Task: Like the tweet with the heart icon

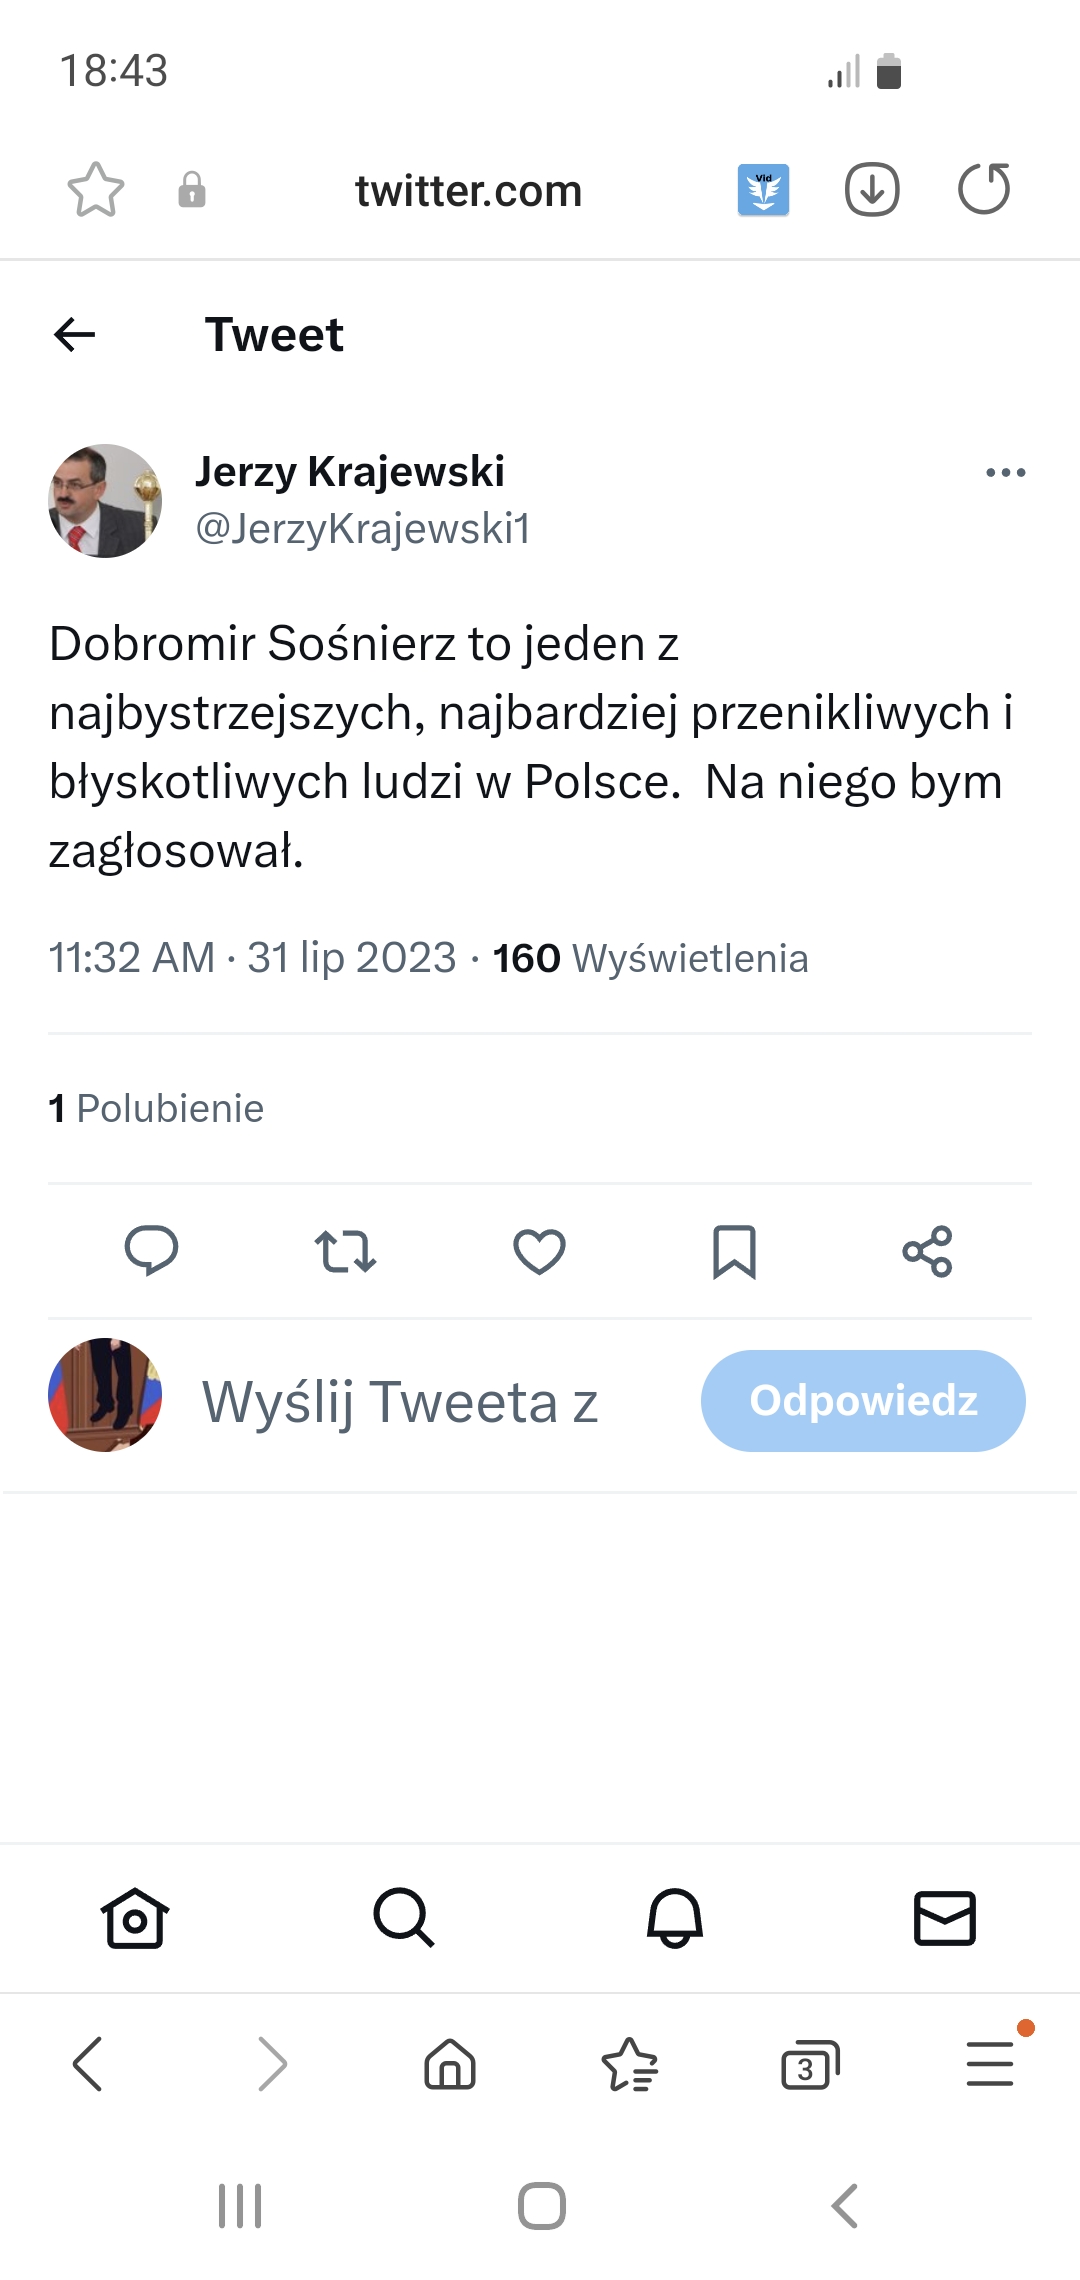Action: click(539, 1251)
